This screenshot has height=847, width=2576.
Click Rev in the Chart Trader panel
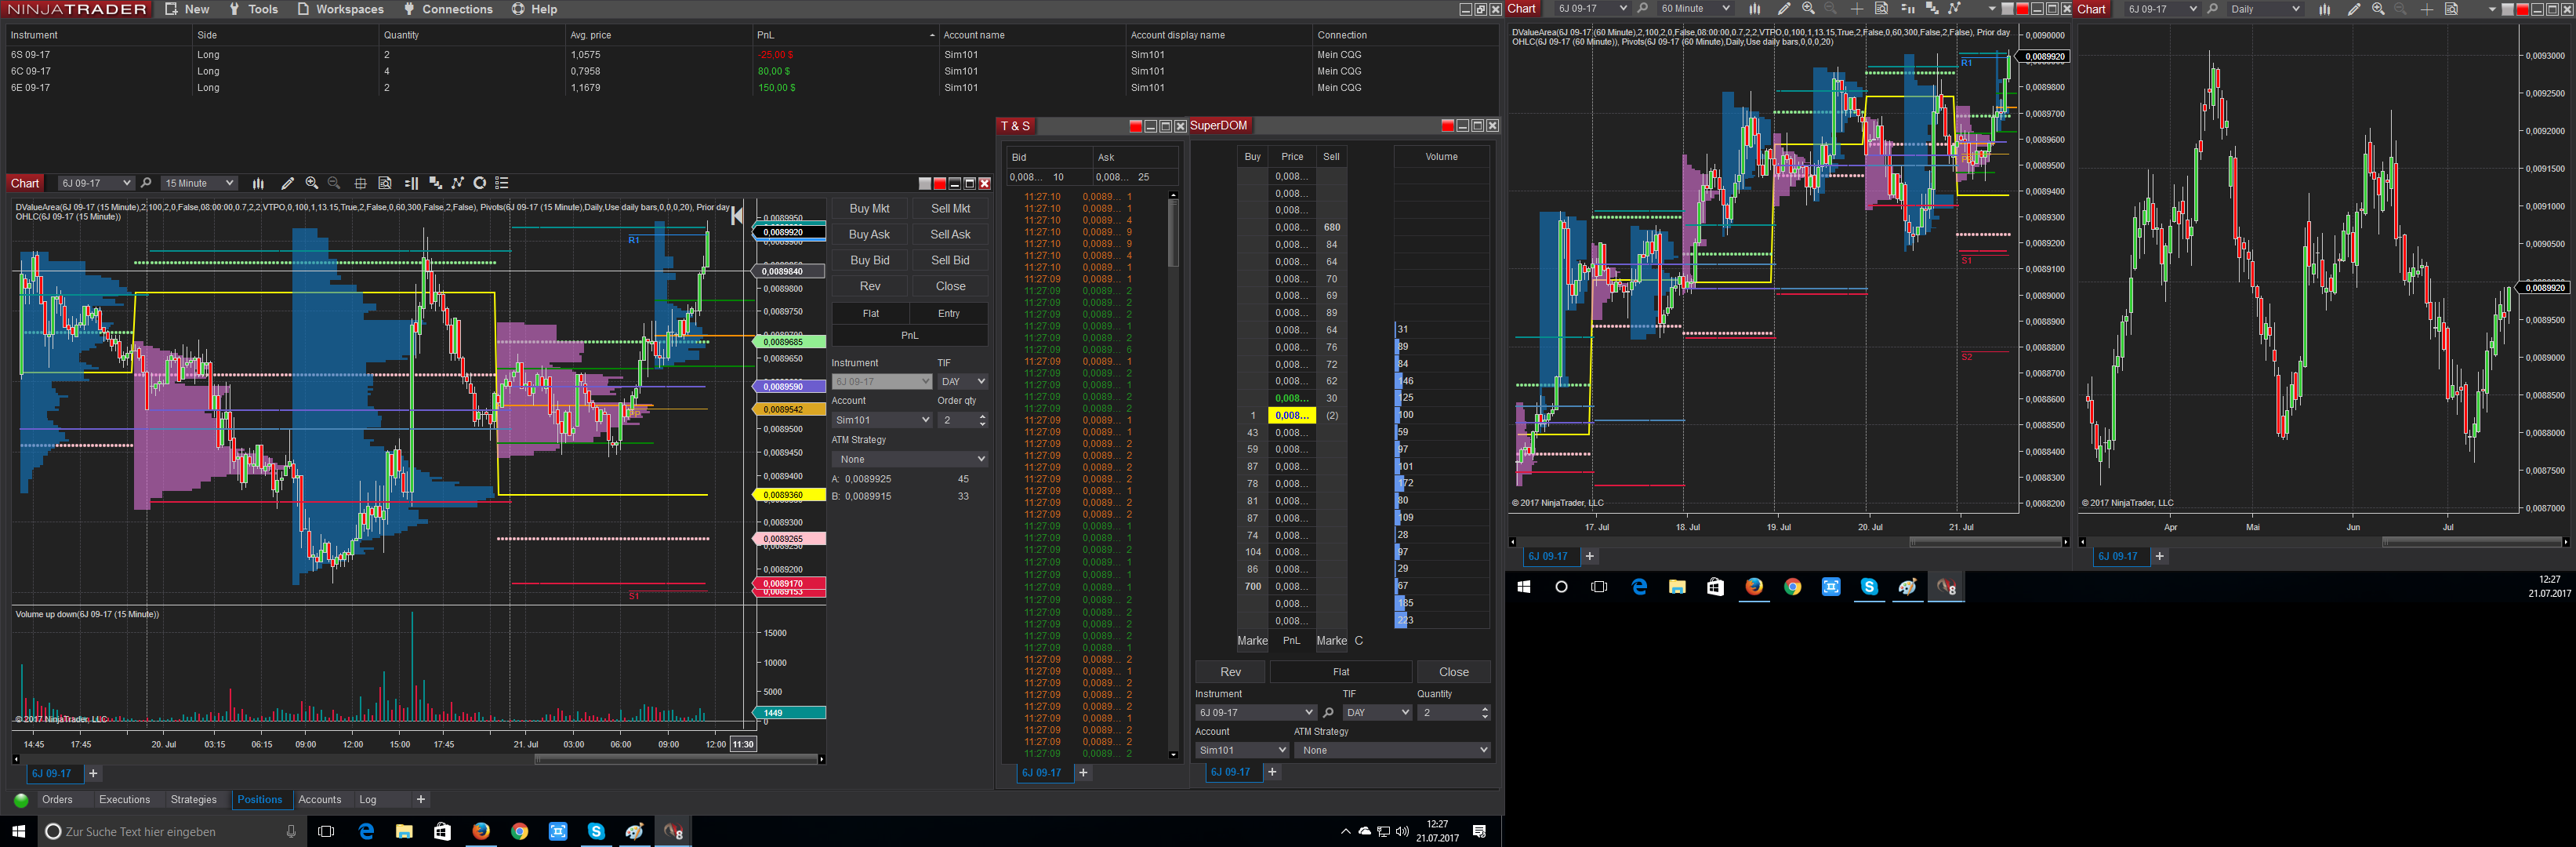tap(870, 287)
